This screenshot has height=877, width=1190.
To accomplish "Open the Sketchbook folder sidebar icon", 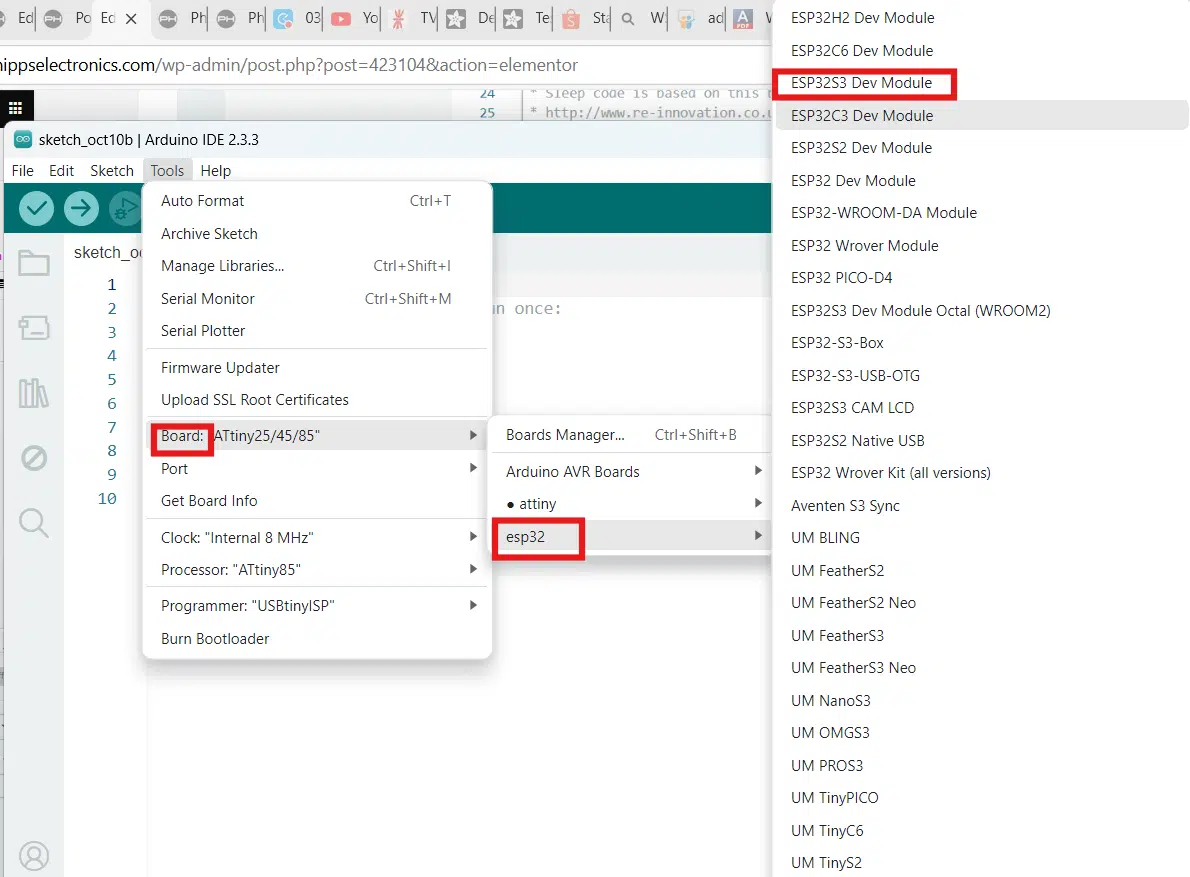I will (33, 263).
